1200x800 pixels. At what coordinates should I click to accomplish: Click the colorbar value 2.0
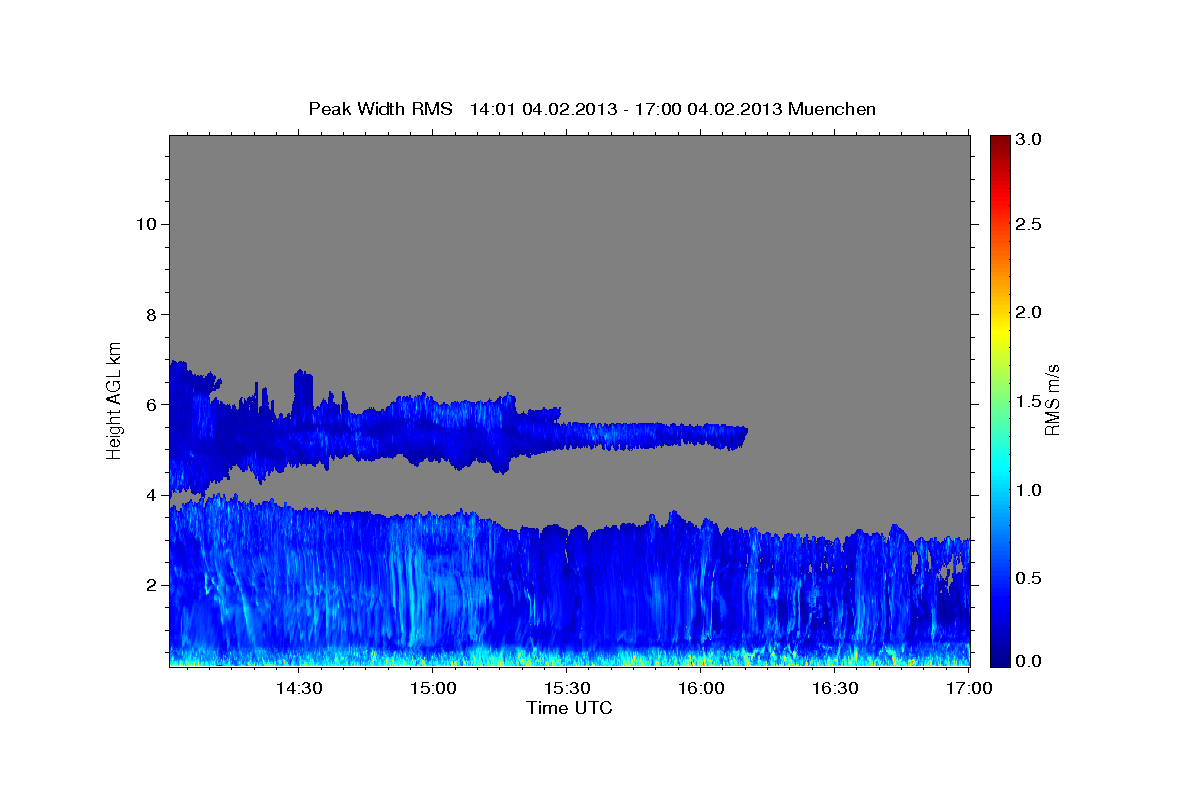(x=1031, y=312)
